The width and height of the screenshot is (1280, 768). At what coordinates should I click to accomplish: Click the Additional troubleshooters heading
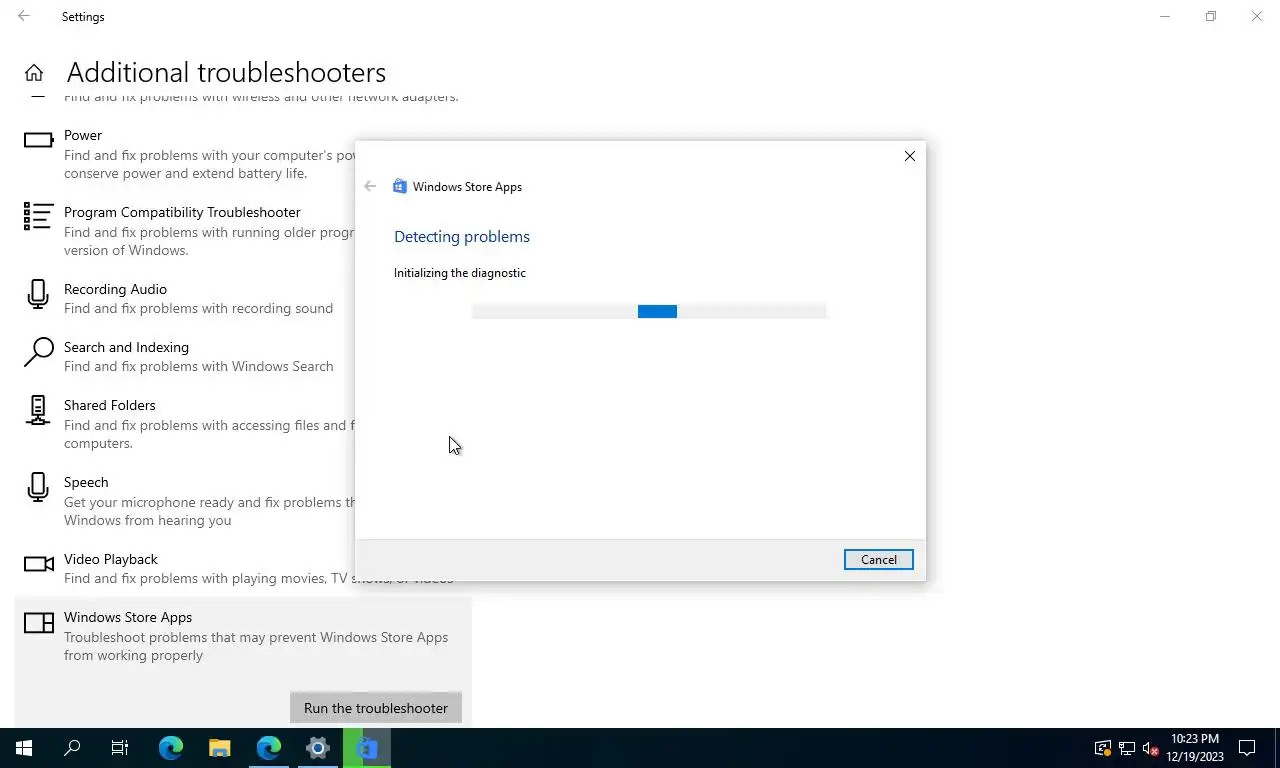coord(226,72)
